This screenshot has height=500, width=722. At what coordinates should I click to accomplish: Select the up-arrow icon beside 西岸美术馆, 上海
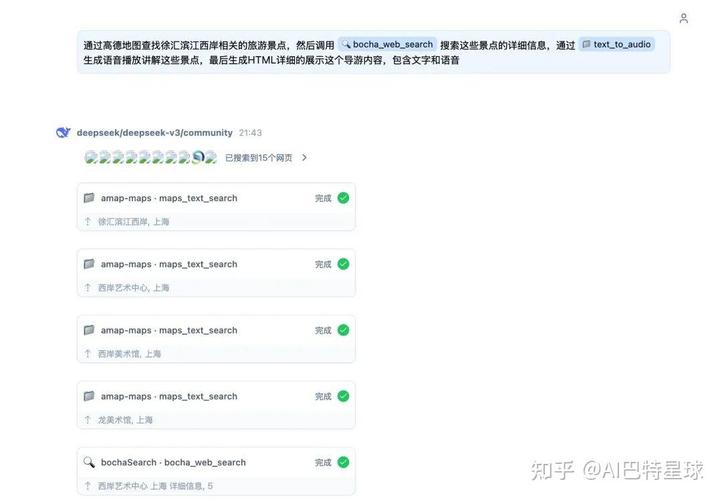pos(87,354)
